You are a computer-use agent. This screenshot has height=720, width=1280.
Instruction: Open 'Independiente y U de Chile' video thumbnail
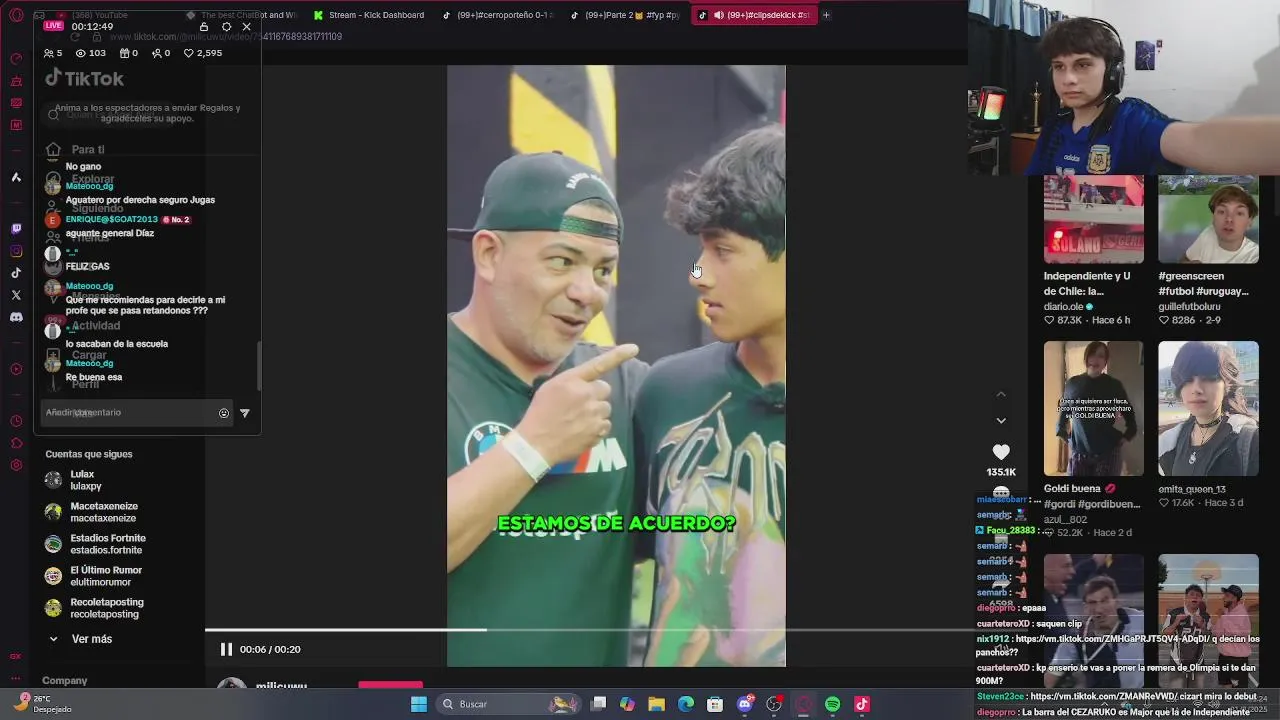tap(1093, 220)
